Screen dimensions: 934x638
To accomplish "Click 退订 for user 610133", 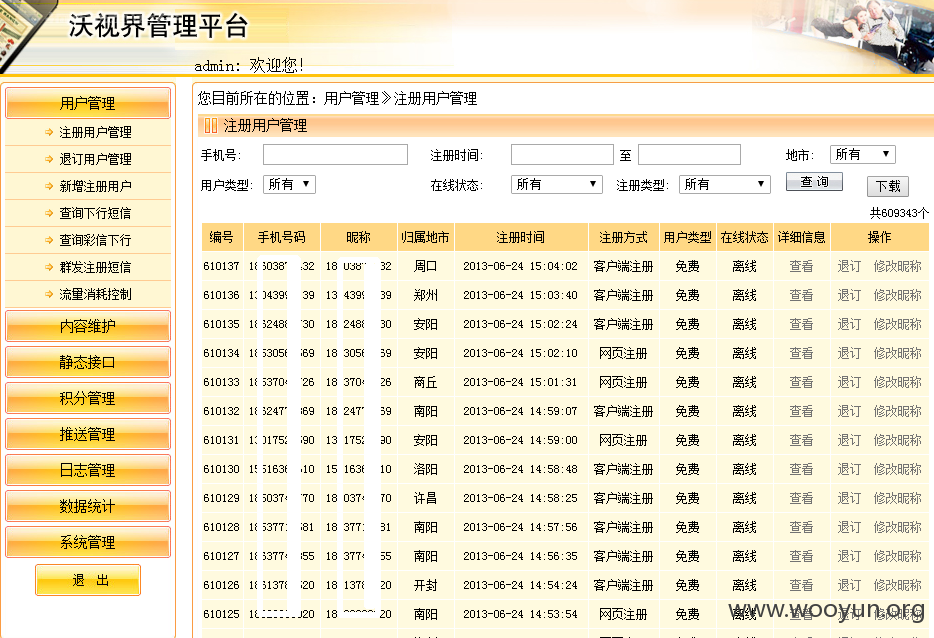I will click(x=849, y=382).
